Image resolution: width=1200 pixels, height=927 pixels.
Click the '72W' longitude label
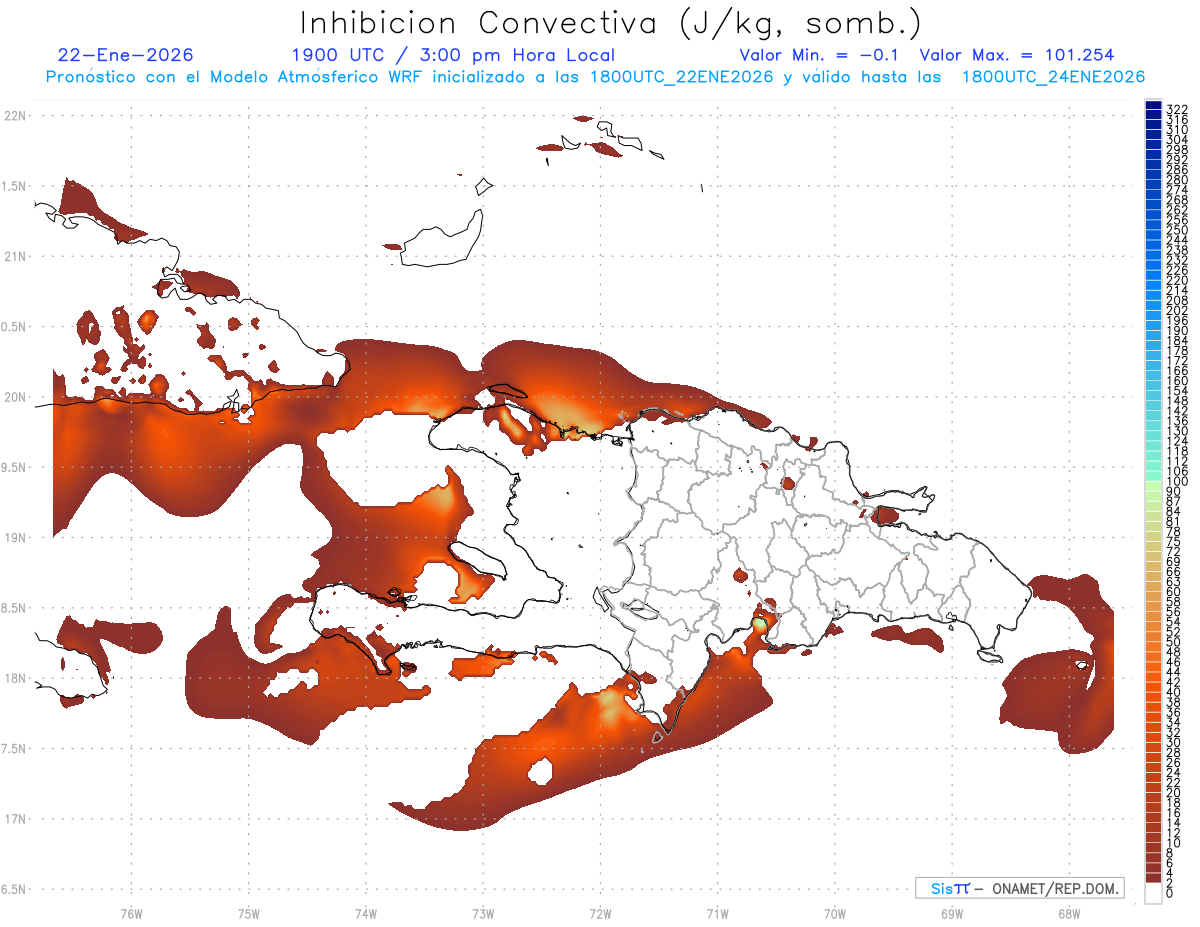600,913
